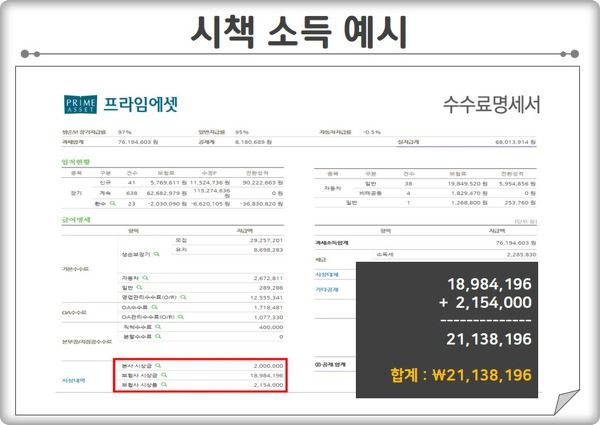Select the 1,718,481 amount
The width and height of the screenshot is (600, 425).
[268, 308]
